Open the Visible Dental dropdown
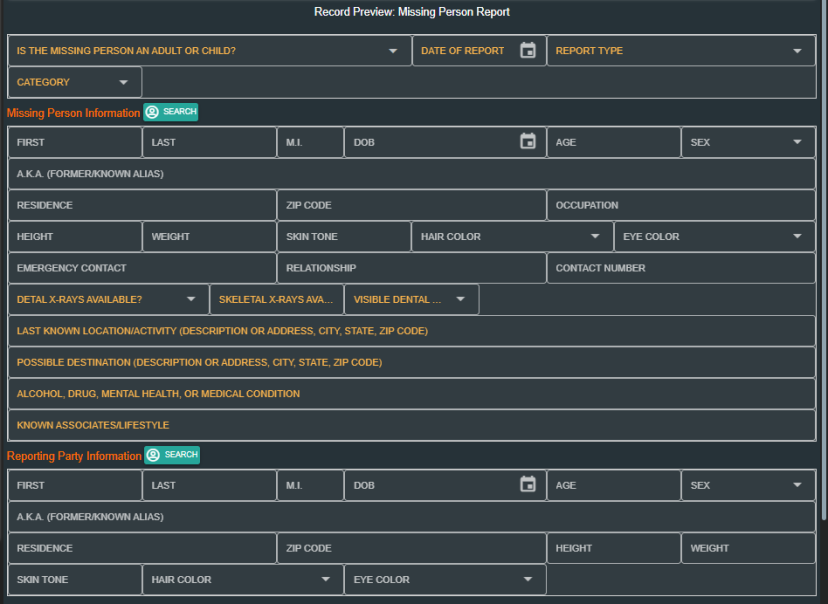 pos(461,300)
